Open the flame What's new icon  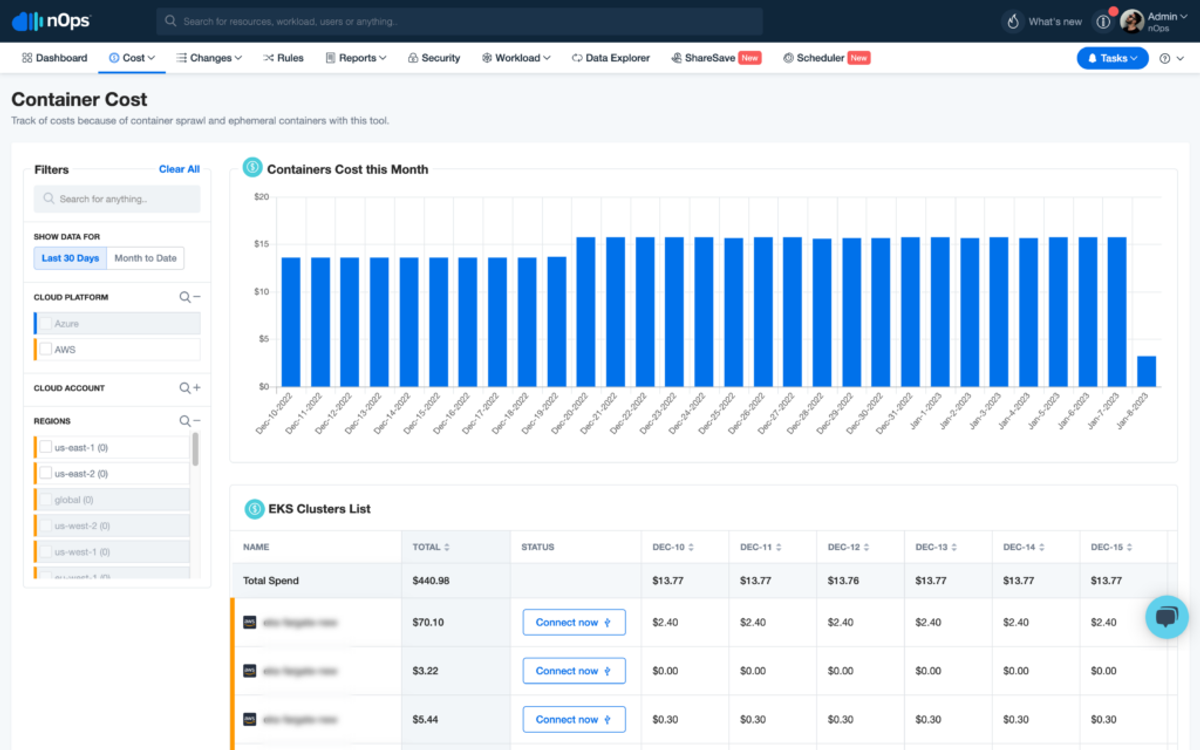coord(1013,21)
